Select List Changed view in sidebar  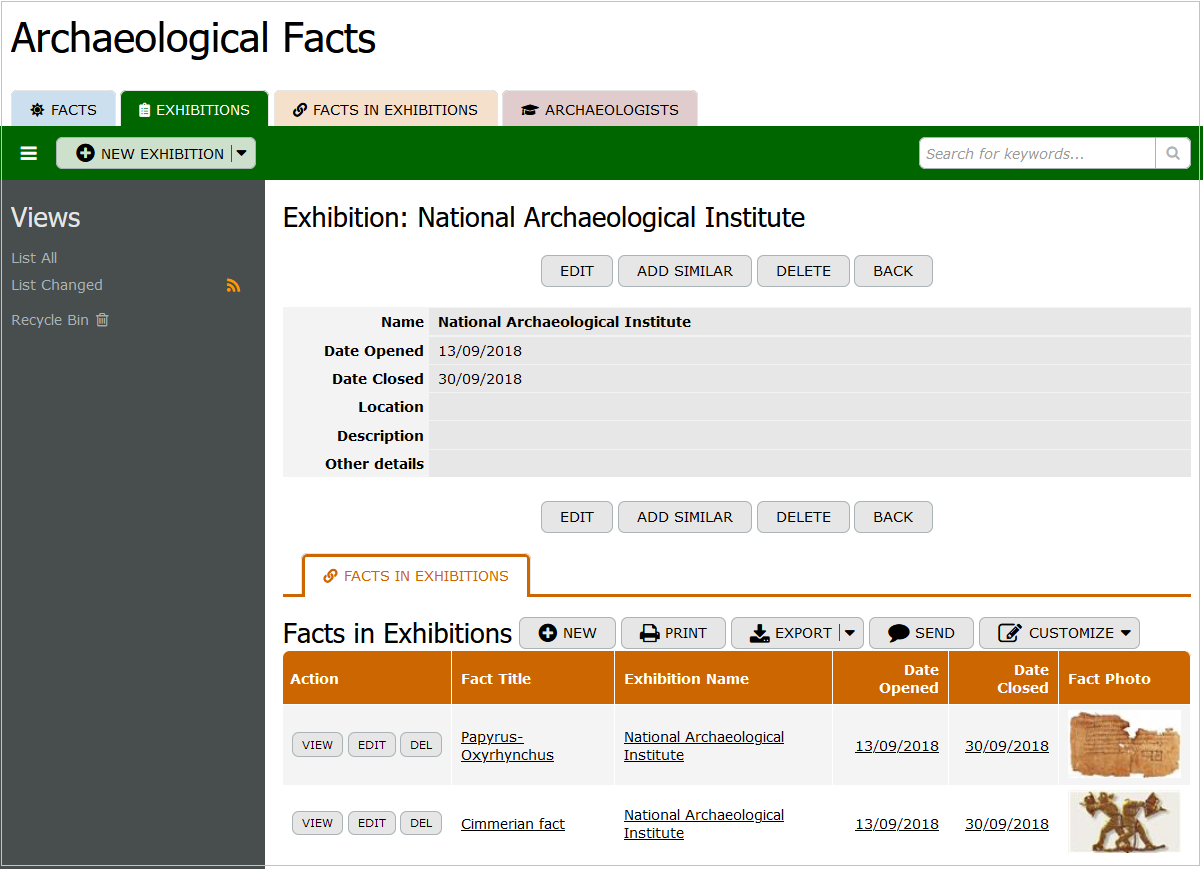coord(57,285)
